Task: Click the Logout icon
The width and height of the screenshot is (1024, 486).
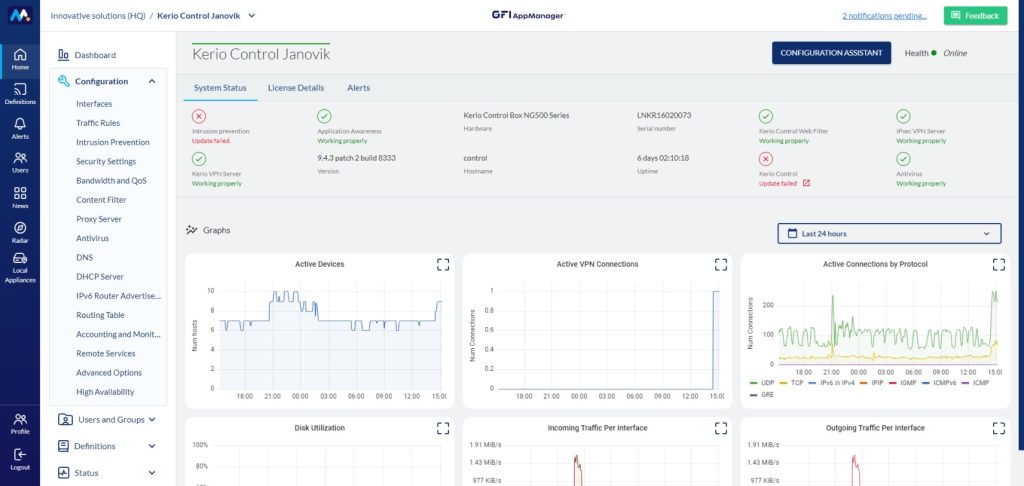Action: [20, 459]
